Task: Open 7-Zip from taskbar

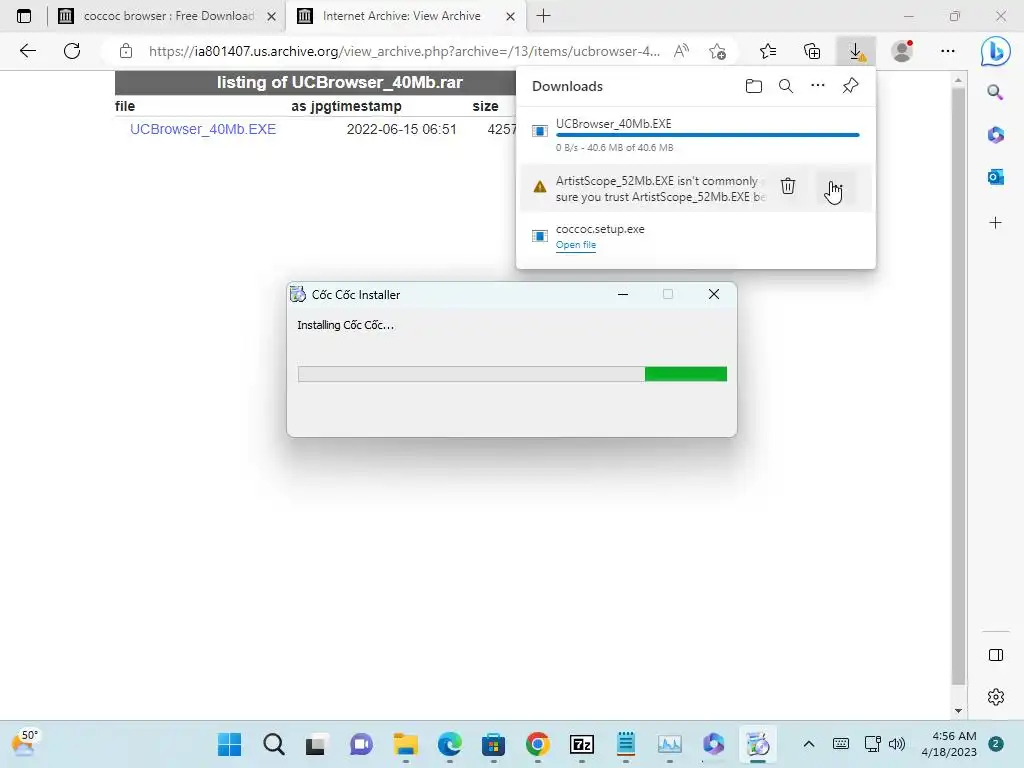Action: point(581,744)
